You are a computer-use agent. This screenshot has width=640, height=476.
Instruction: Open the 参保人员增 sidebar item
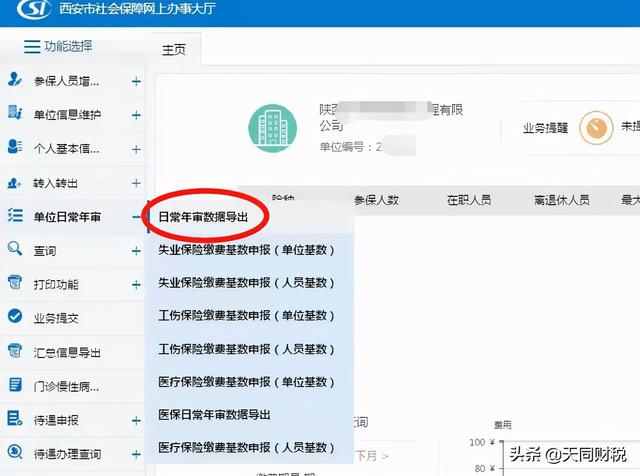pos(73,81)
